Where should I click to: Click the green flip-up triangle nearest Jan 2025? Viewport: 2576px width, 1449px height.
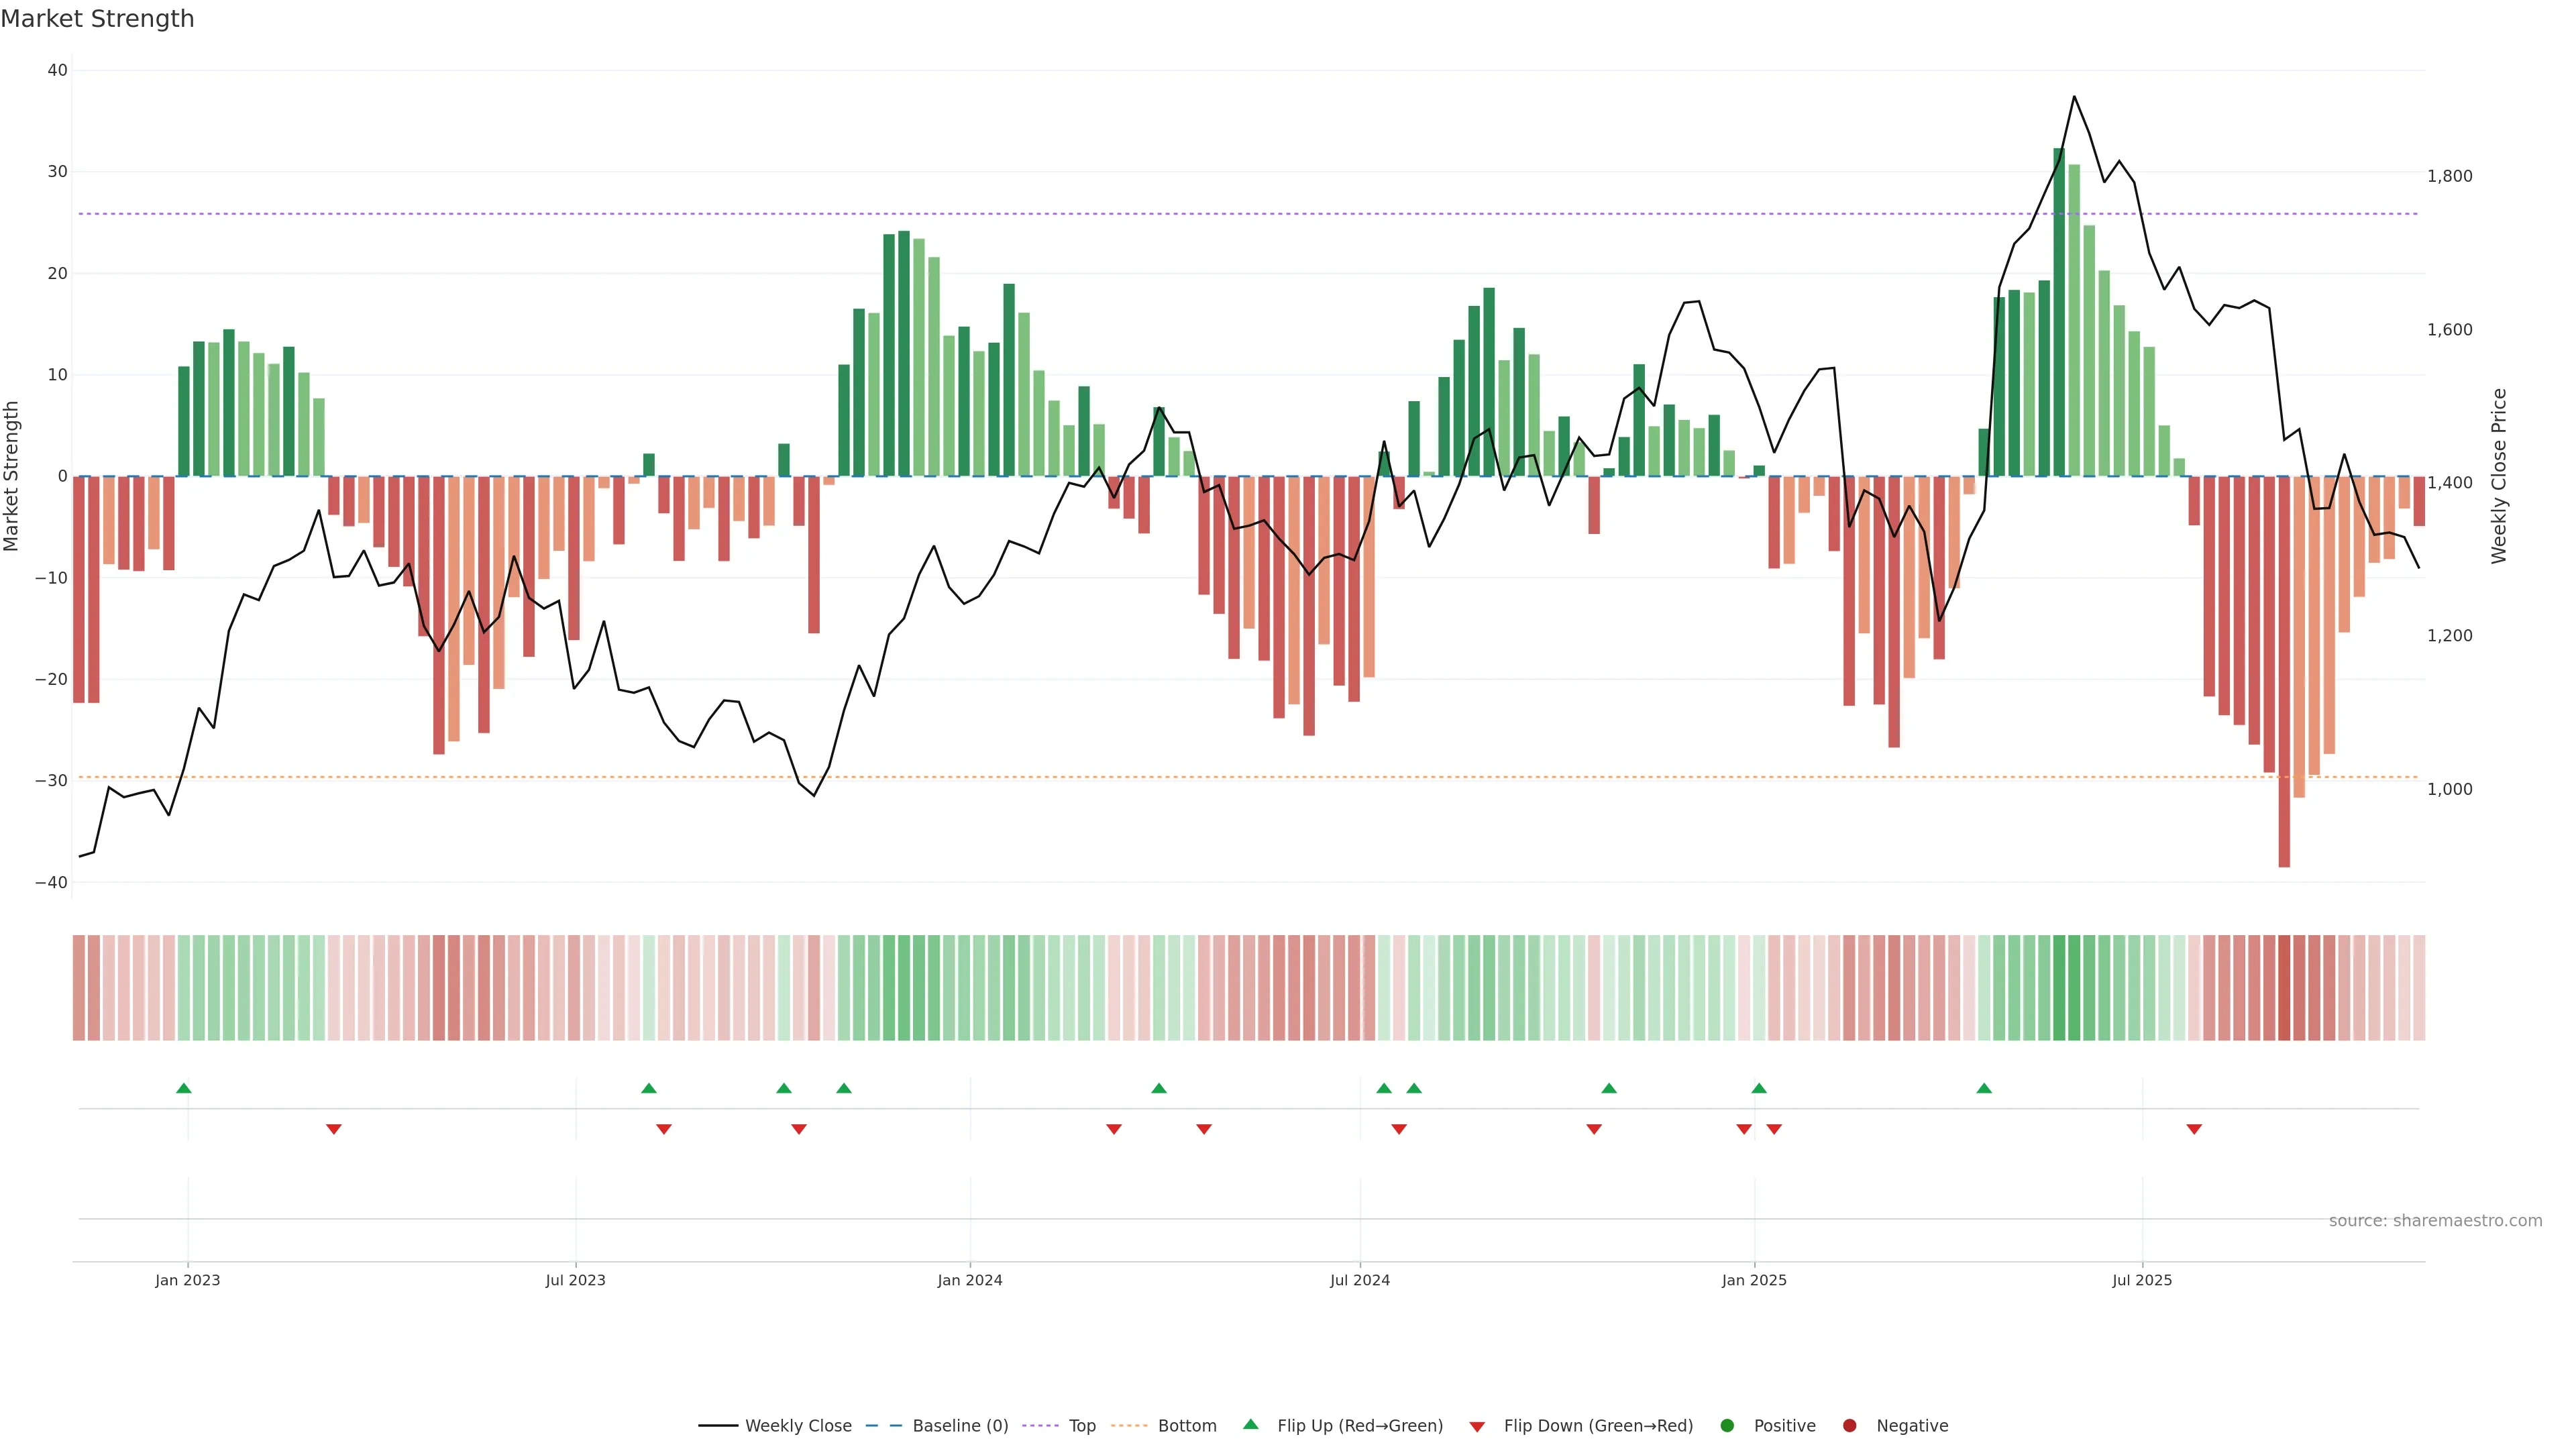click(x=1759, y=1088)
